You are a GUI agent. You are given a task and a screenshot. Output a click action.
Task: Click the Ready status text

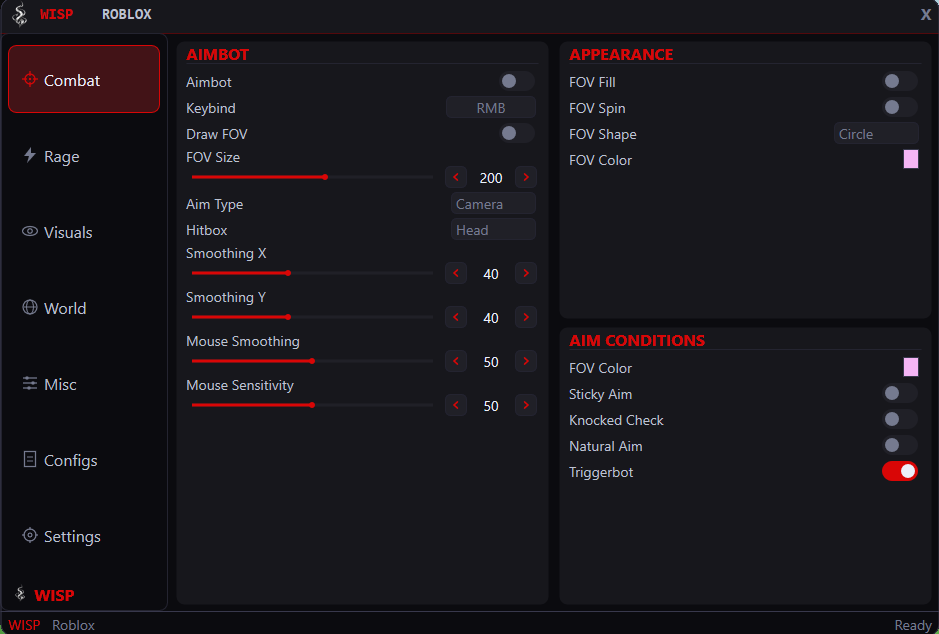pyautogui.click(x=913, y=624)
